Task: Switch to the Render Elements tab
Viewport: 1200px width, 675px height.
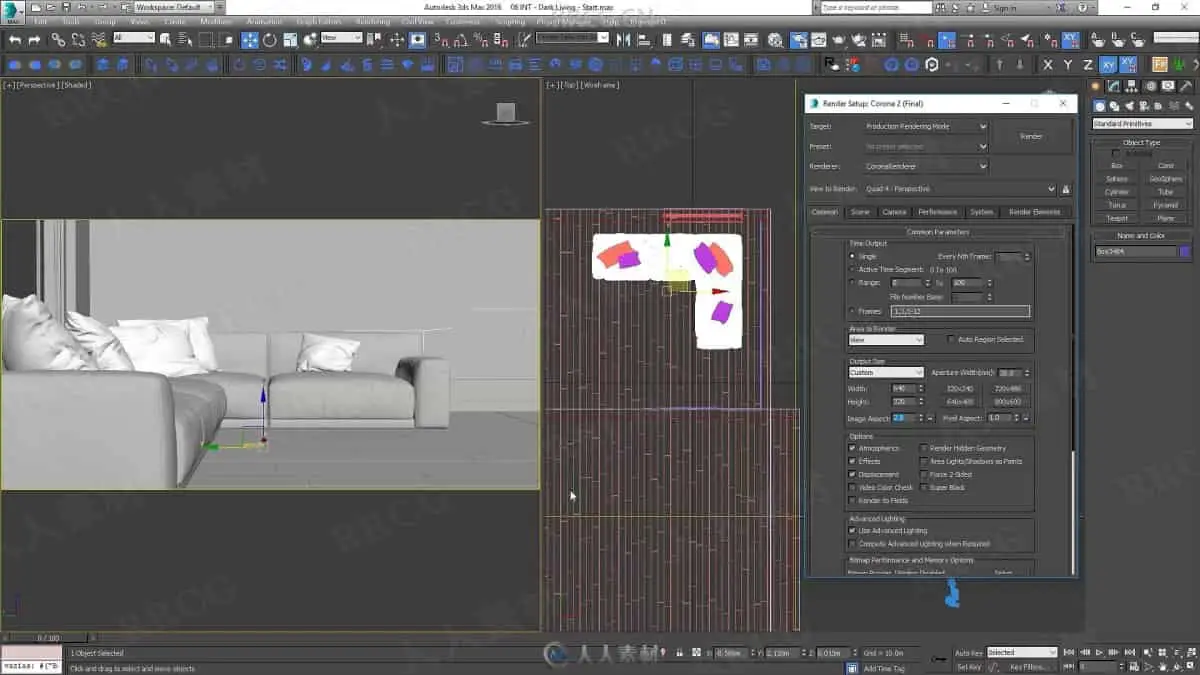Action: click(1034, 212)
